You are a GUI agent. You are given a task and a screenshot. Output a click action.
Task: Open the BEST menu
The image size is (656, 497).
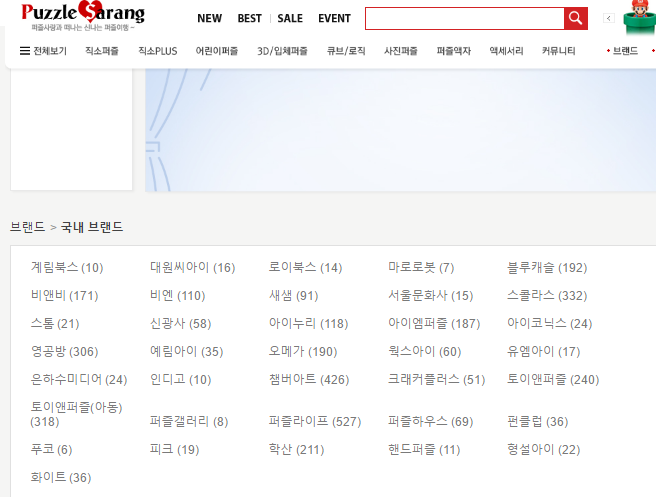pos(249,18)
